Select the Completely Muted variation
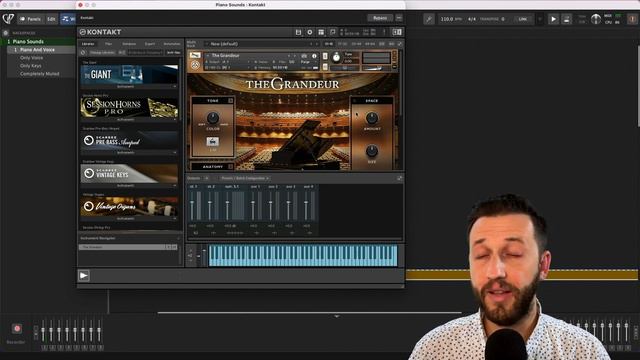This screenshot has width=640, height=360. click(40, 74)
